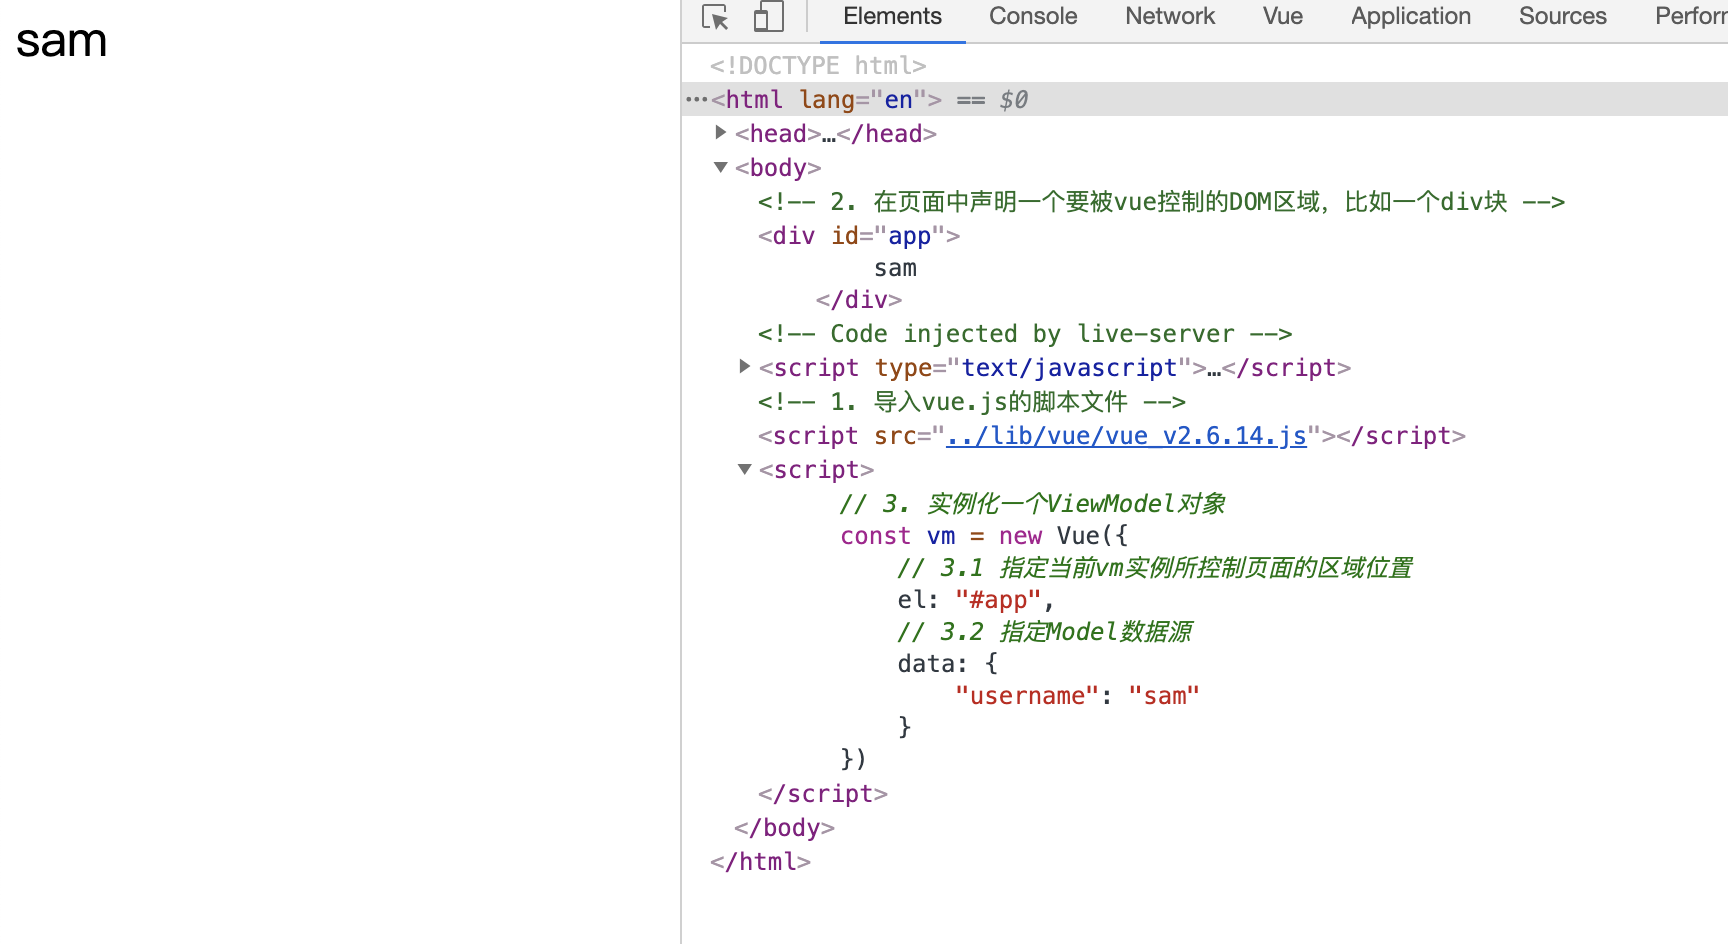Image resolution: width=1728 pixels, height=944 pixels.
Task: Expand the text/javascript script node
Action: pyautogui.click(x=744, y=367)
